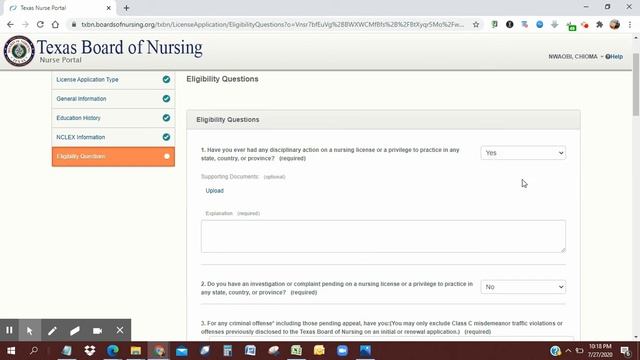Open File Explorer from the taskbar
Image resolution: width=640 pixels, height=360 pixels.
(x=136, y=351)
